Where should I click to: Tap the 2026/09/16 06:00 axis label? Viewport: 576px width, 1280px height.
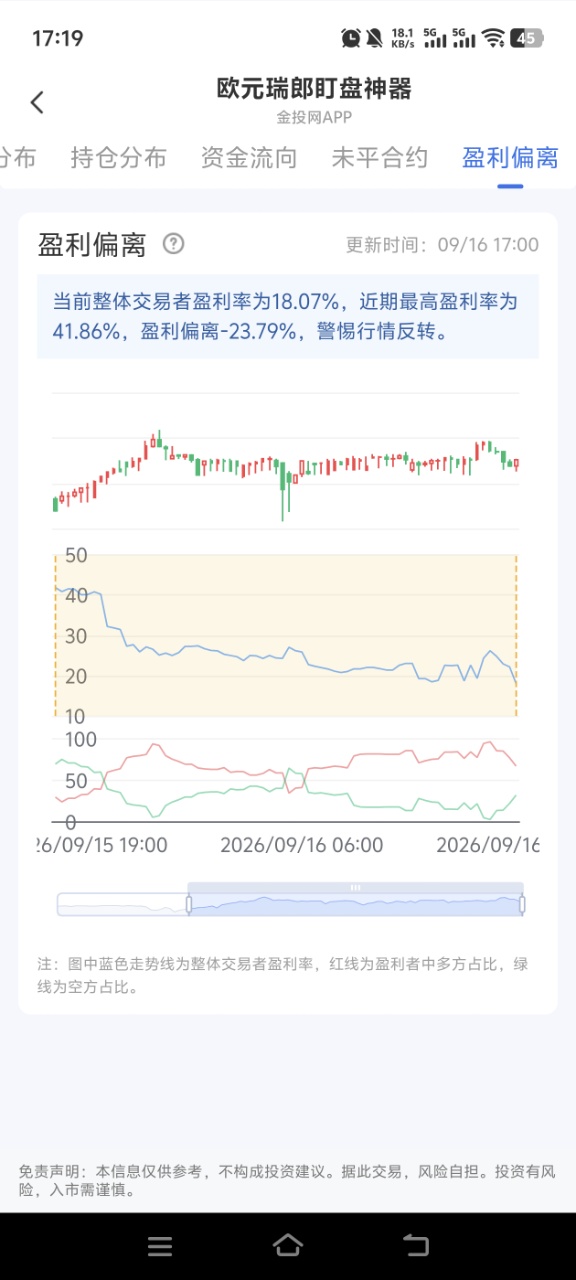302,845
